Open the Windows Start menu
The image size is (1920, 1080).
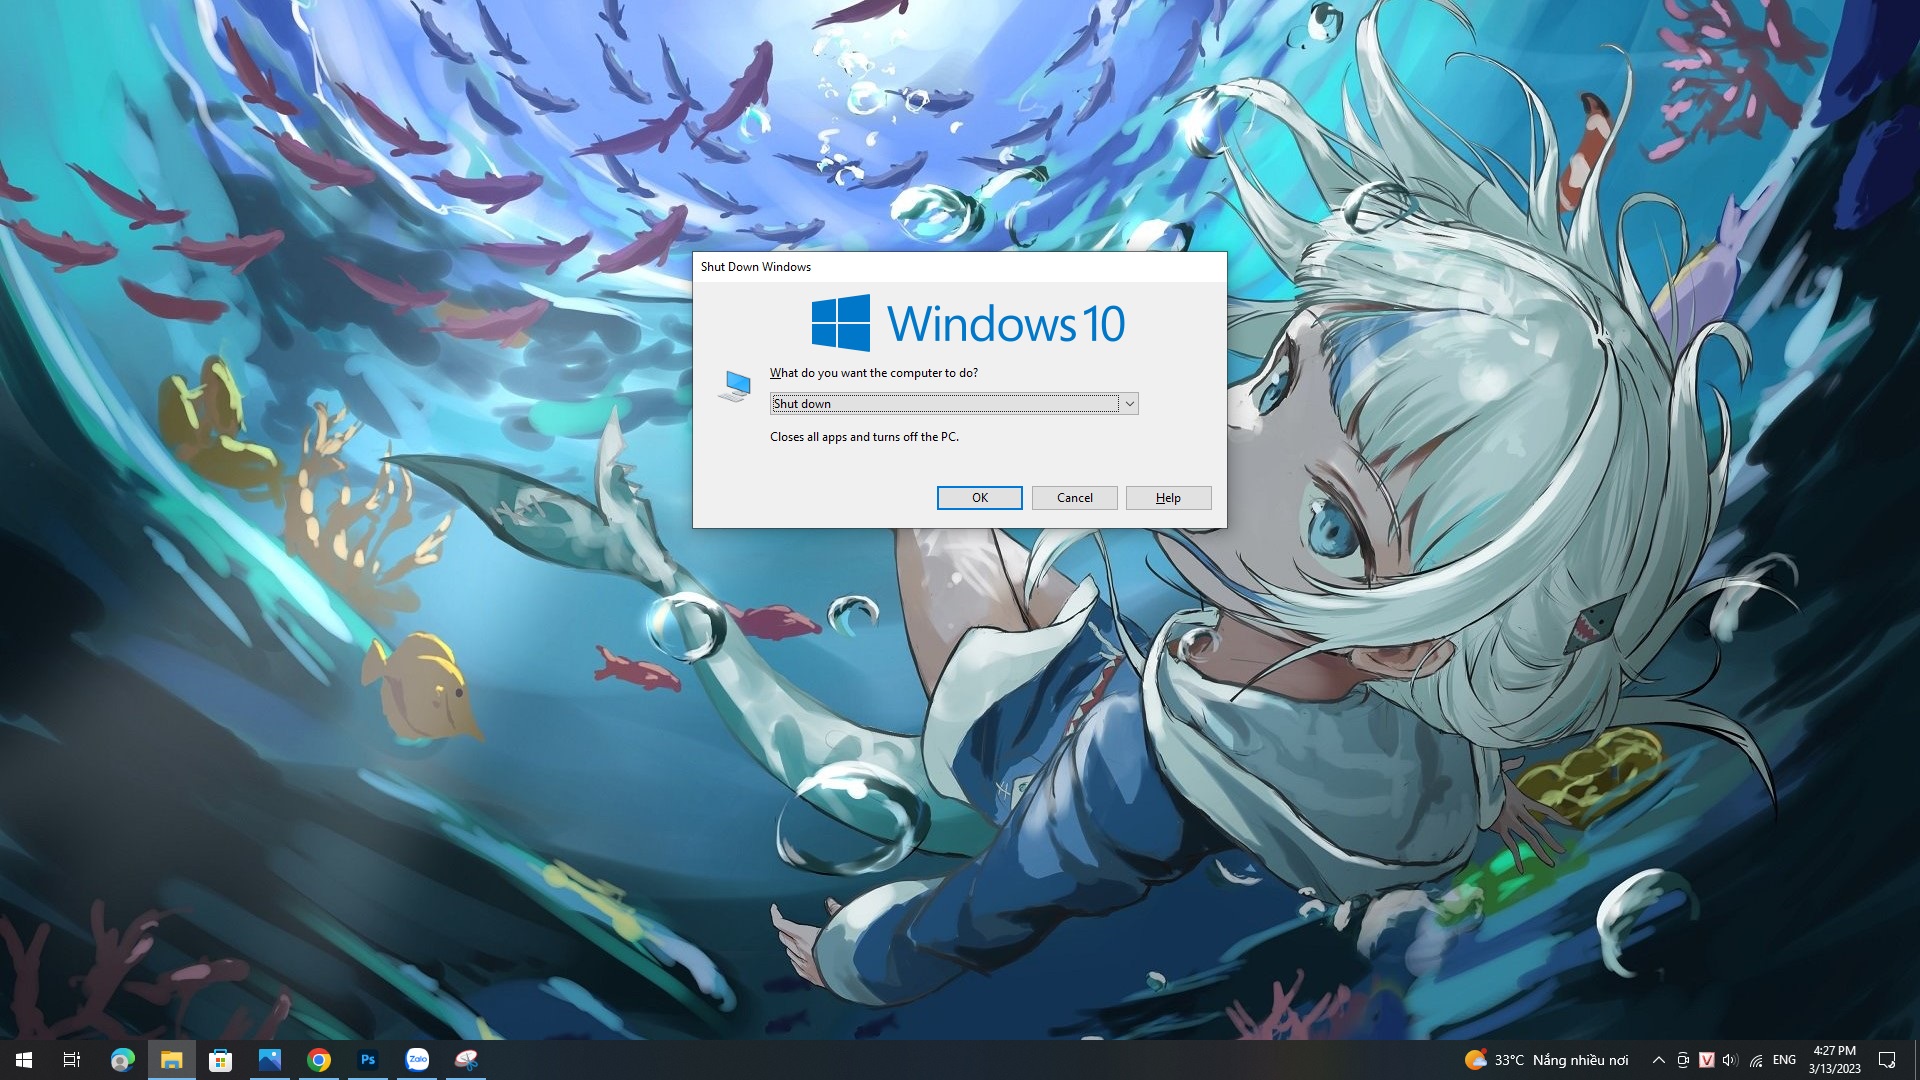[24, 1060]
